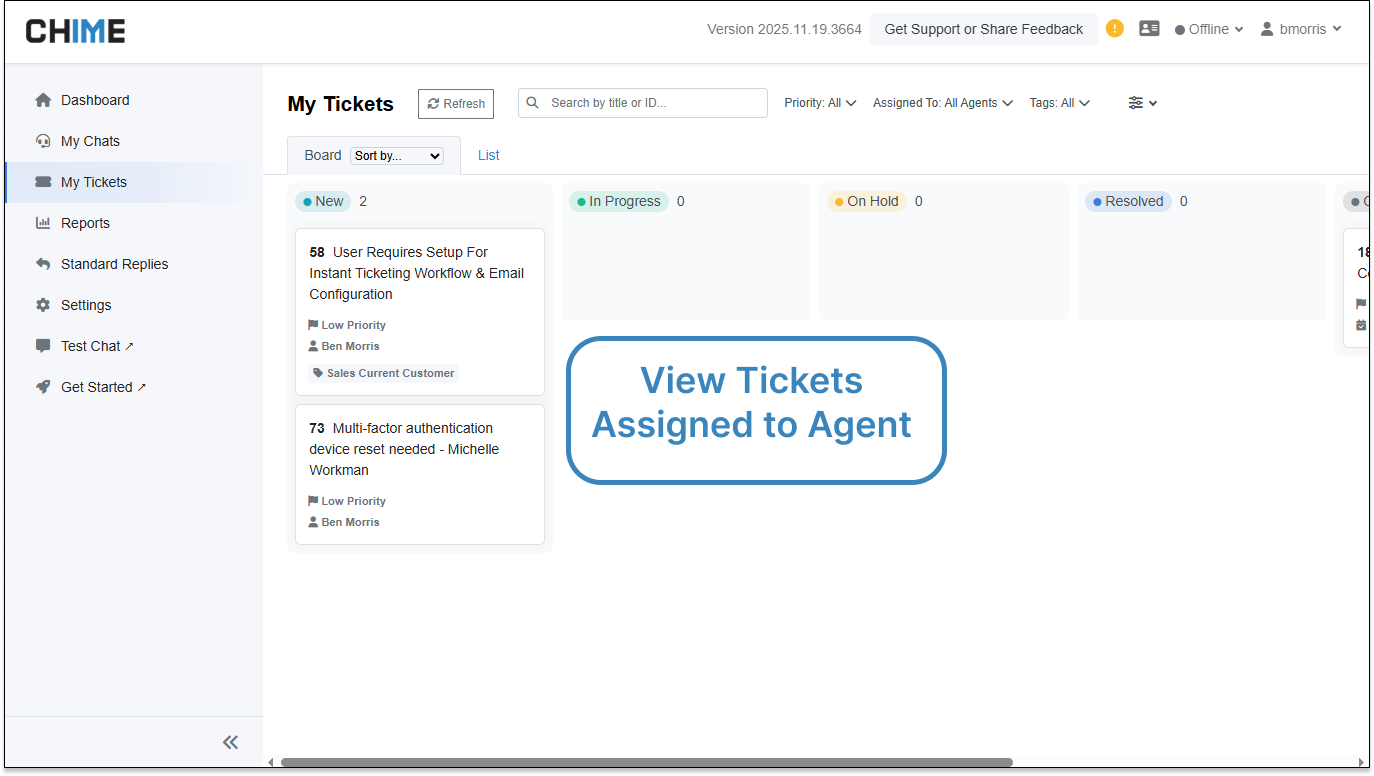Expand the Offline status dropdown
The image size is (1374, 776).
click(1209, 29)
